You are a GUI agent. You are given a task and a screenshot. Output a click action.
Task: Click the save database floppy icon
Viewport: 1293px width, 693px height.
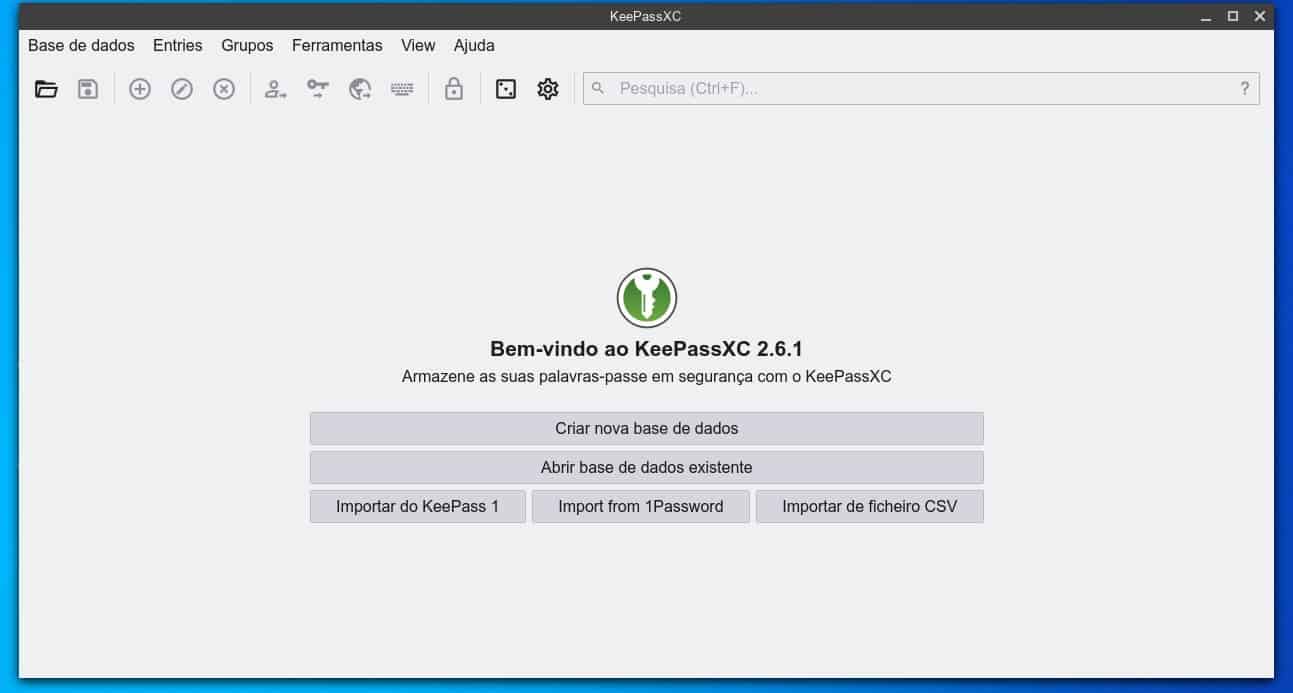(x=88, y=89)
